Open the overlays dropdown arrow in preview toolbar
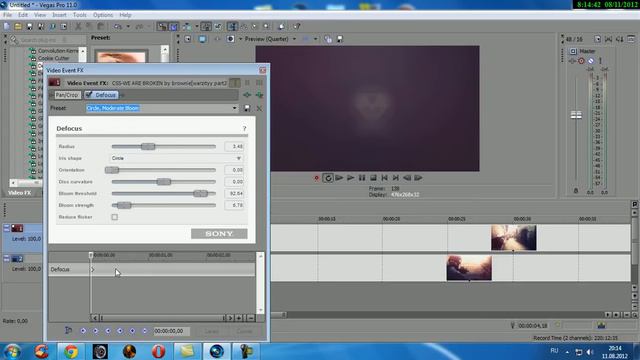Image resolution: width=640 pixels, height=360 pixels. tap(316, 39)
